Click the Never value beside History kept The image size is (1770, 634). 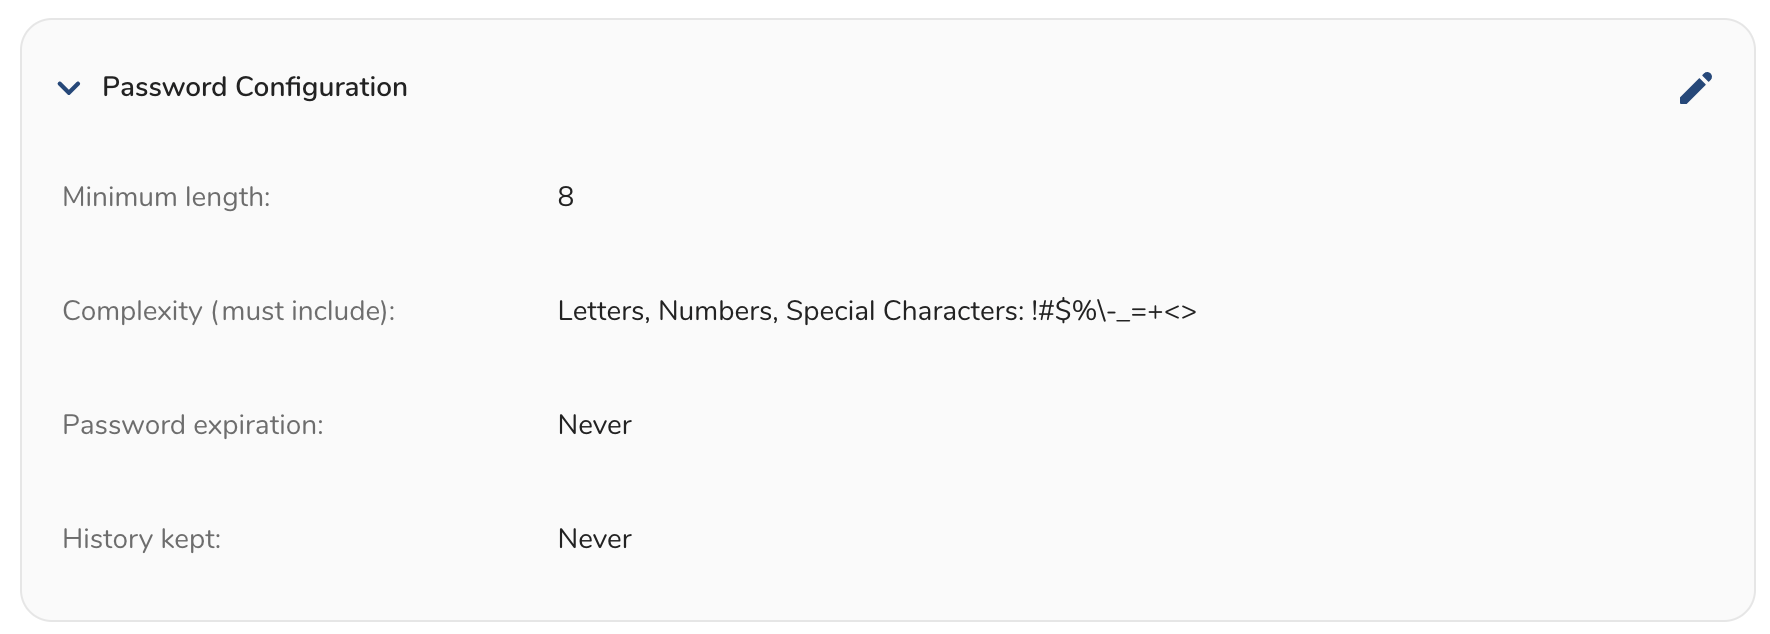[595, 539]
